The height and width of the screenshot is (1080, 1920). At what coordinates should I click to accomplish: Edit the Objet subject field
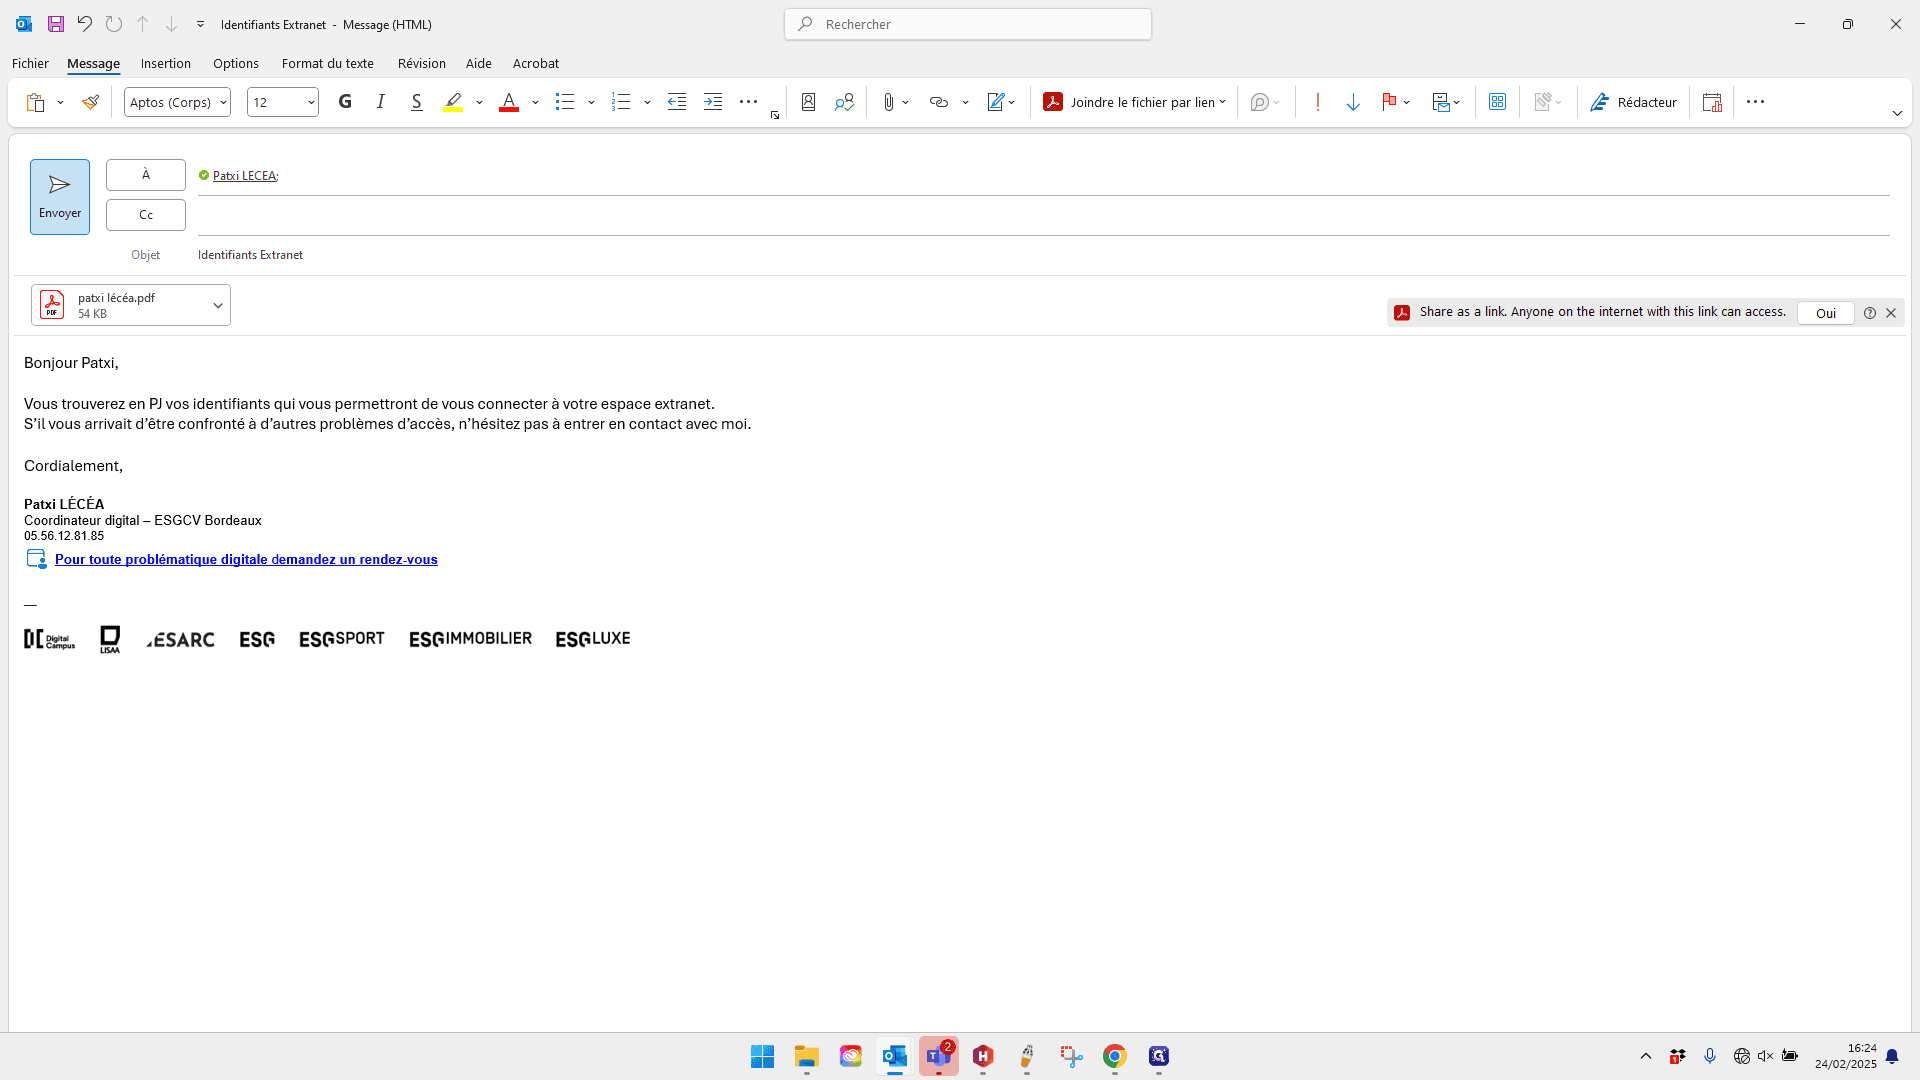[1043, 255]
